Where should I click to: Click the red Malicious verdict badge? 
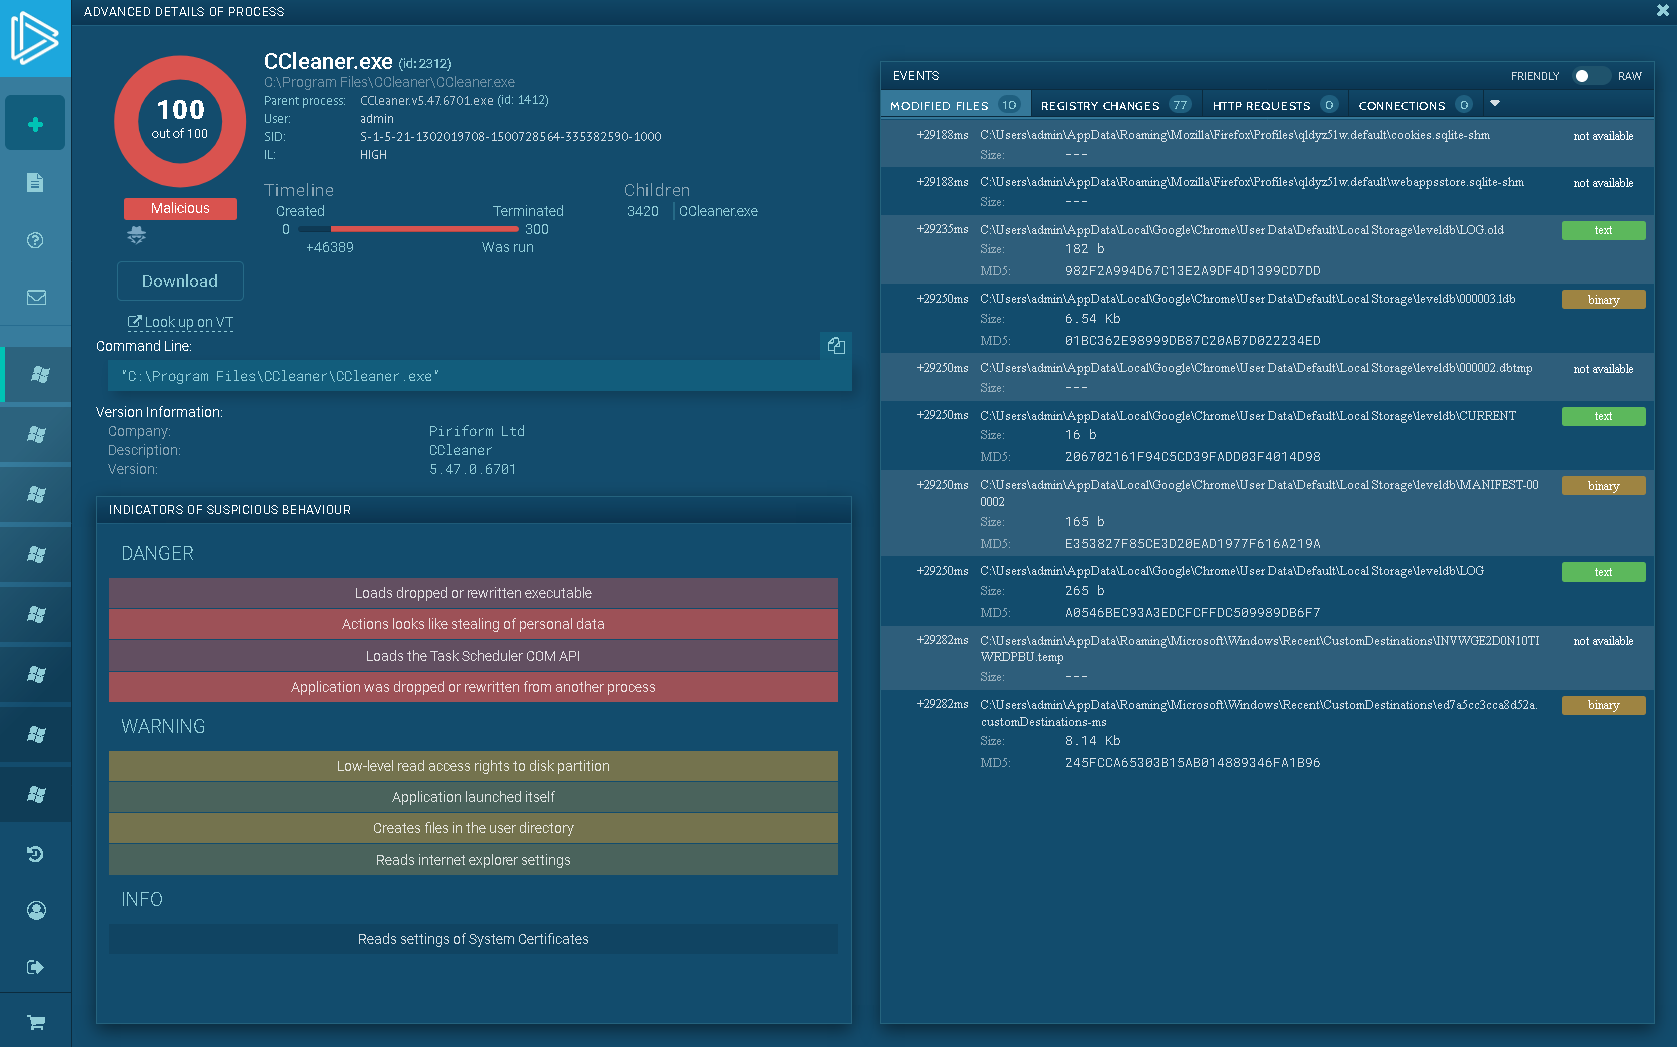(x=180, y=208)
